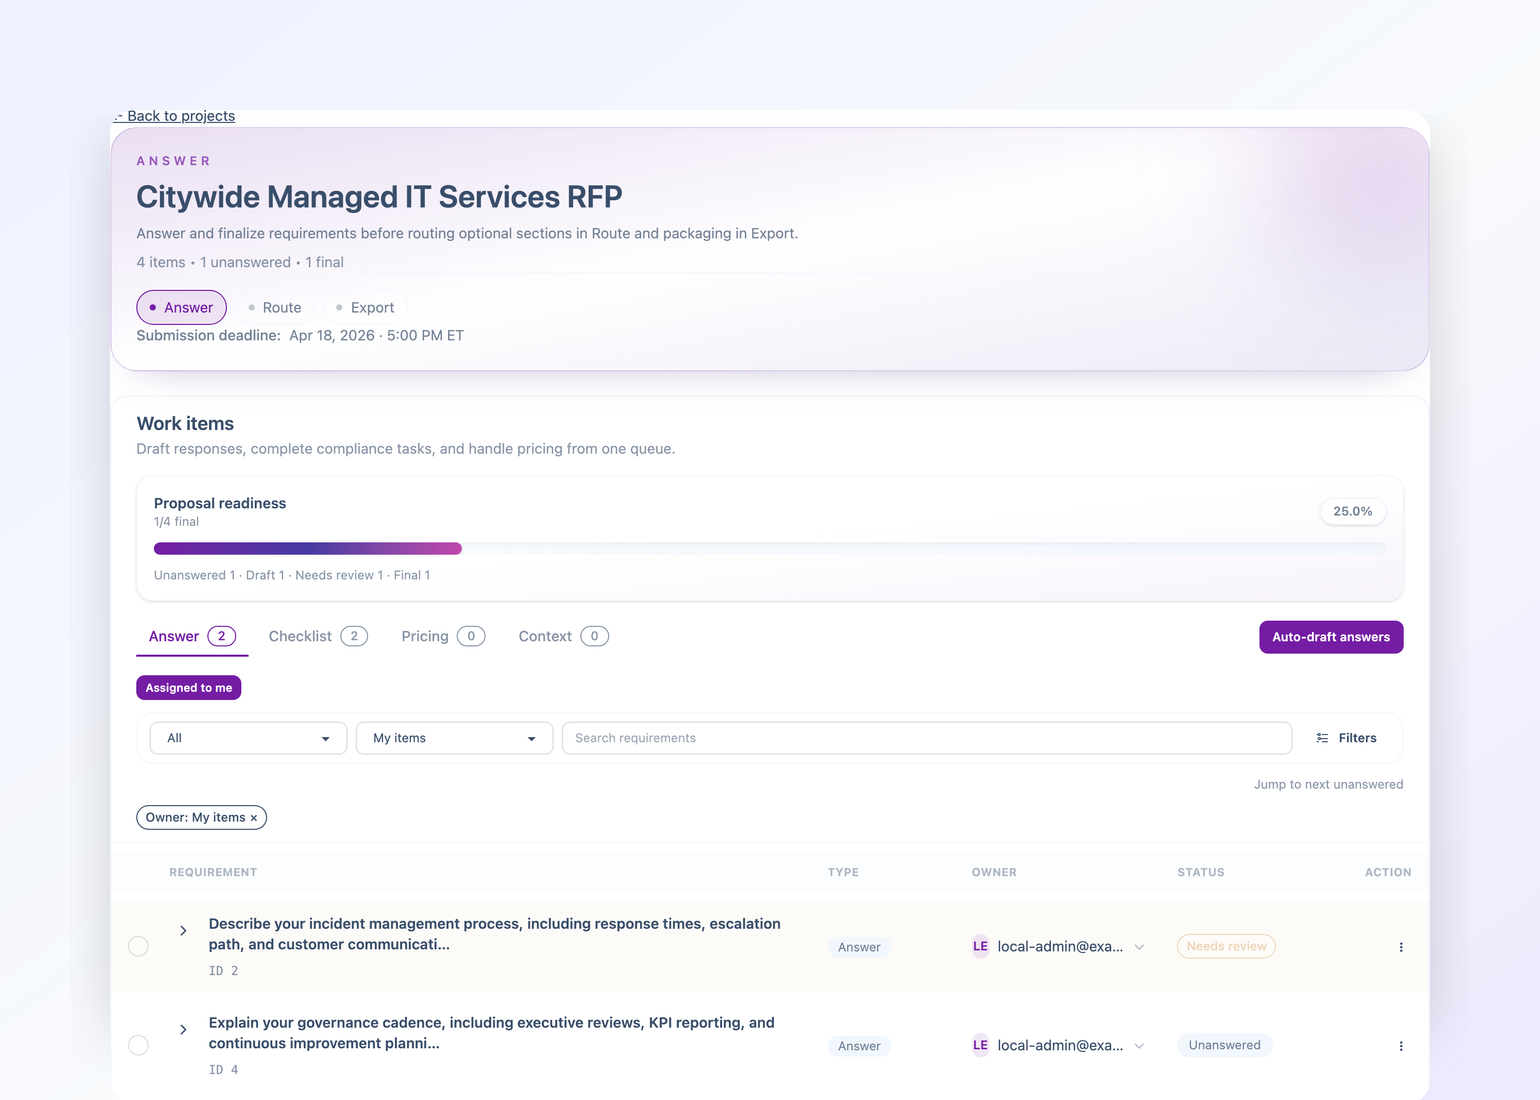The width and height of the screenshot is (1540, 1100).
Task: Open the Filters panel
Action: point(1346,738)
